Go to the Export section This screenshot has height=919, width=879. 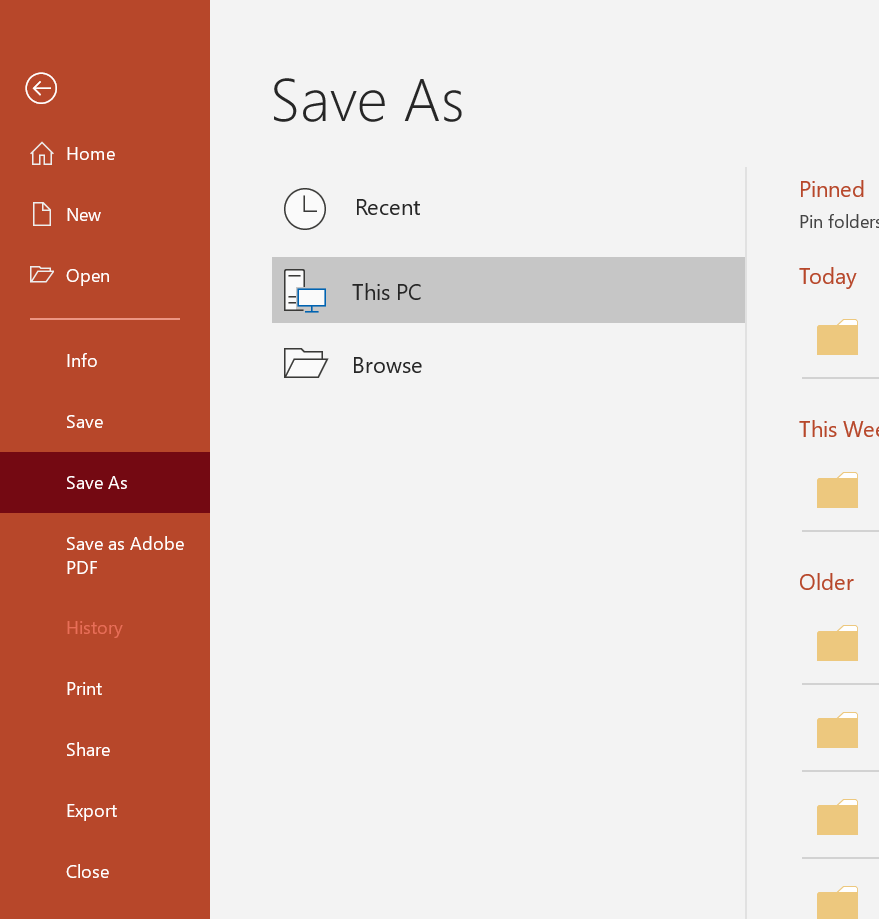coord(105,811)
